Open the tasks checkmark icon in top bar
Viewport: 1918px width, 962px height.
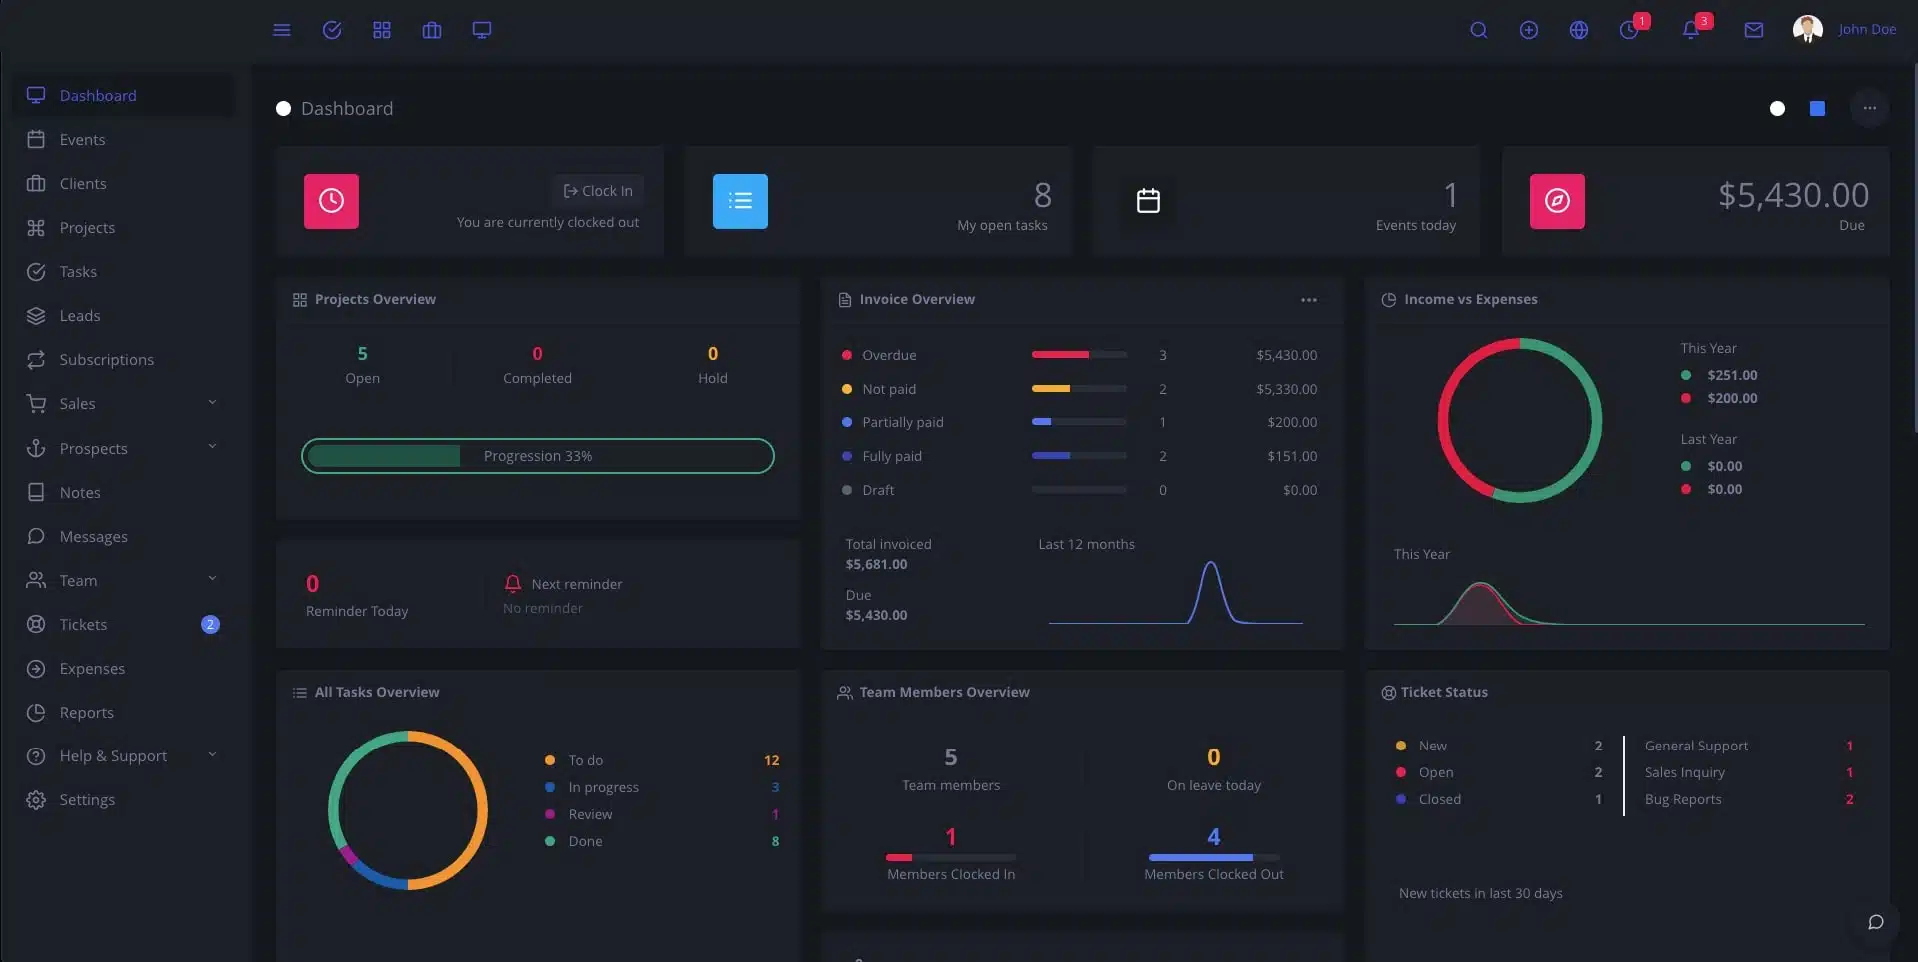click(x=332, y=30)
